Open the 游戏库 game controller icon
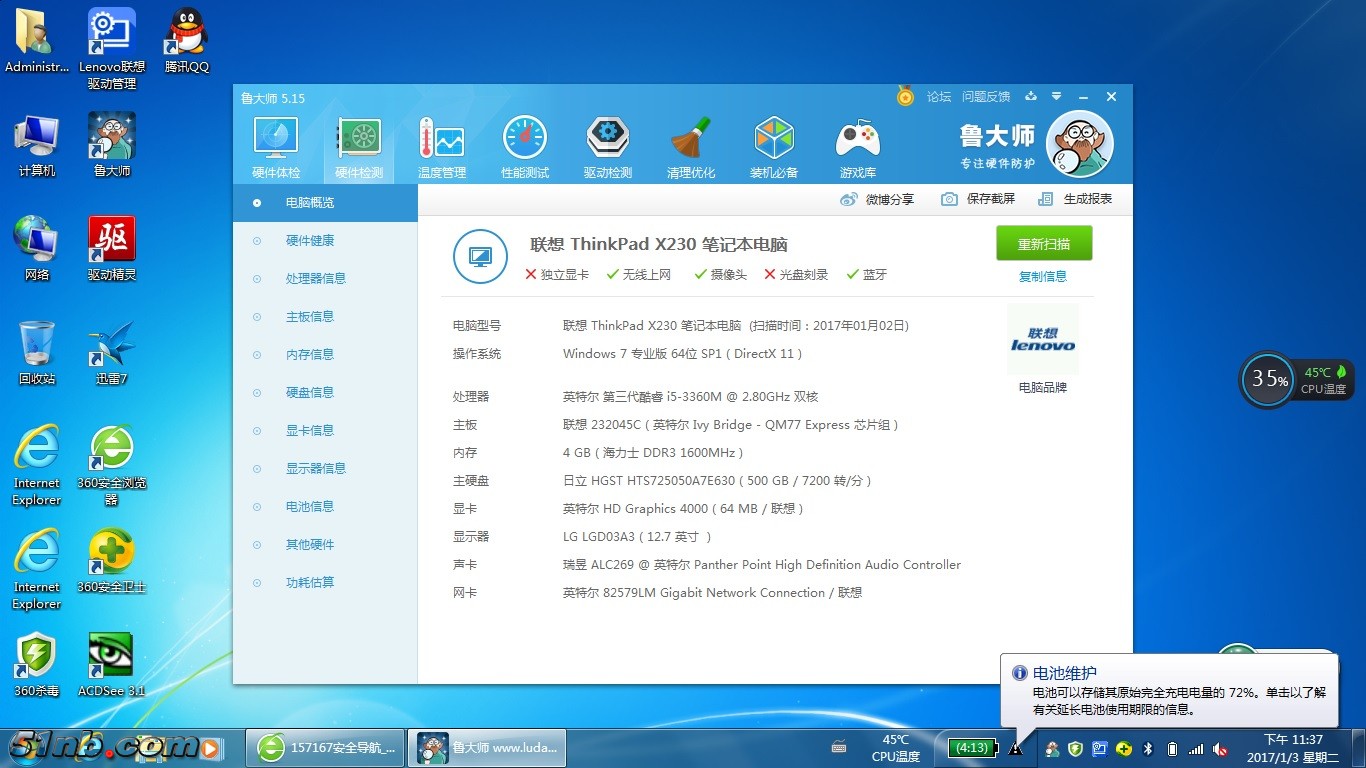The height and width of the screenshot is (768, 1366). point(857,148)
